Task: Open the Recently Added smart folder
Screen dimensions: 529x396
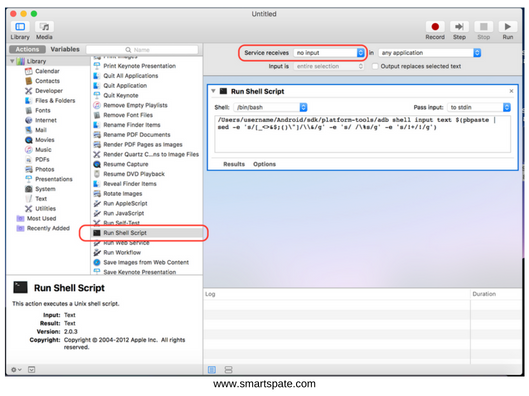Action: point(48,228)
